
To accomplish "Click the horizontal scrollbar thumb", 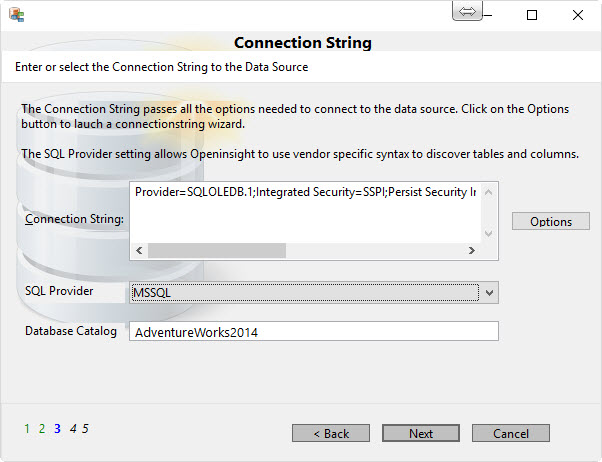I will click(x=217, y=251).
